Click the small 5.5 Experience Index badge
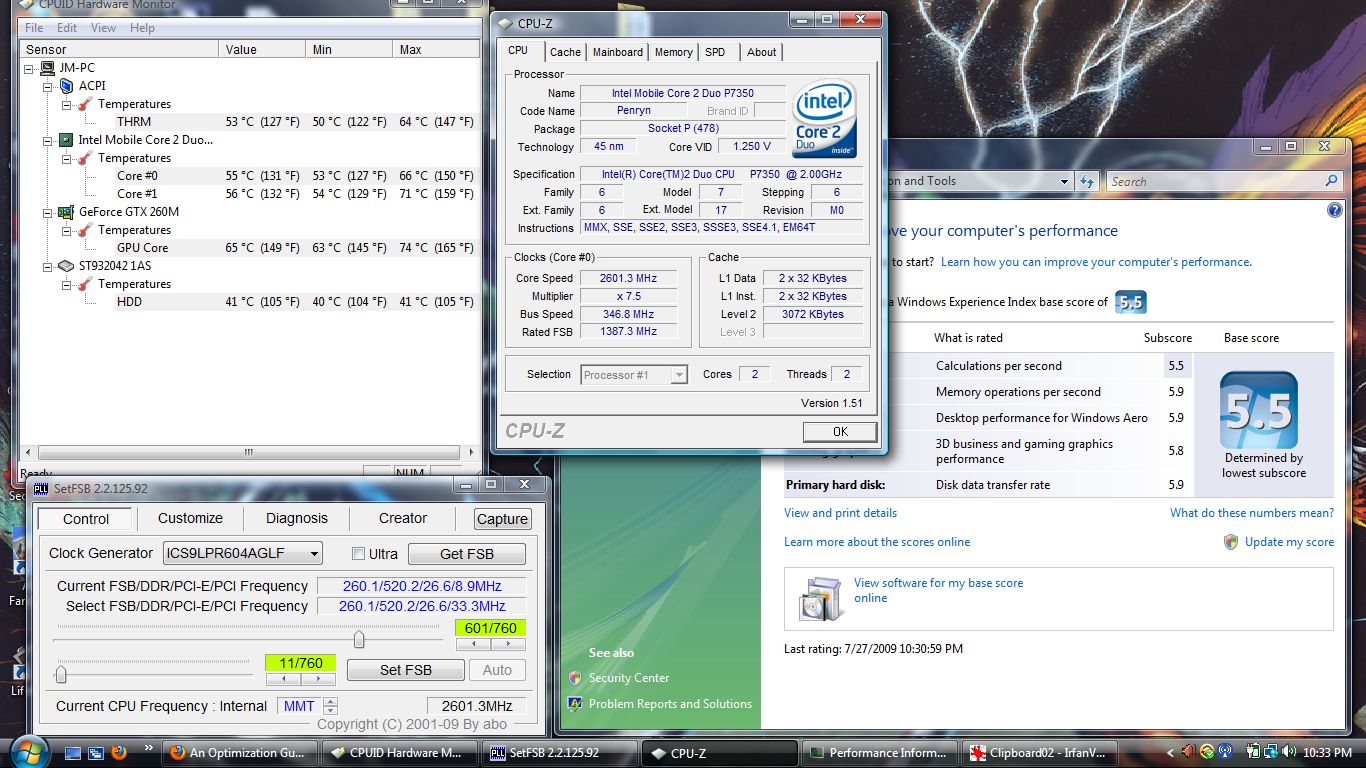Image resolution: width=1366 pixels, height=768 pixels. point(1130,302)
